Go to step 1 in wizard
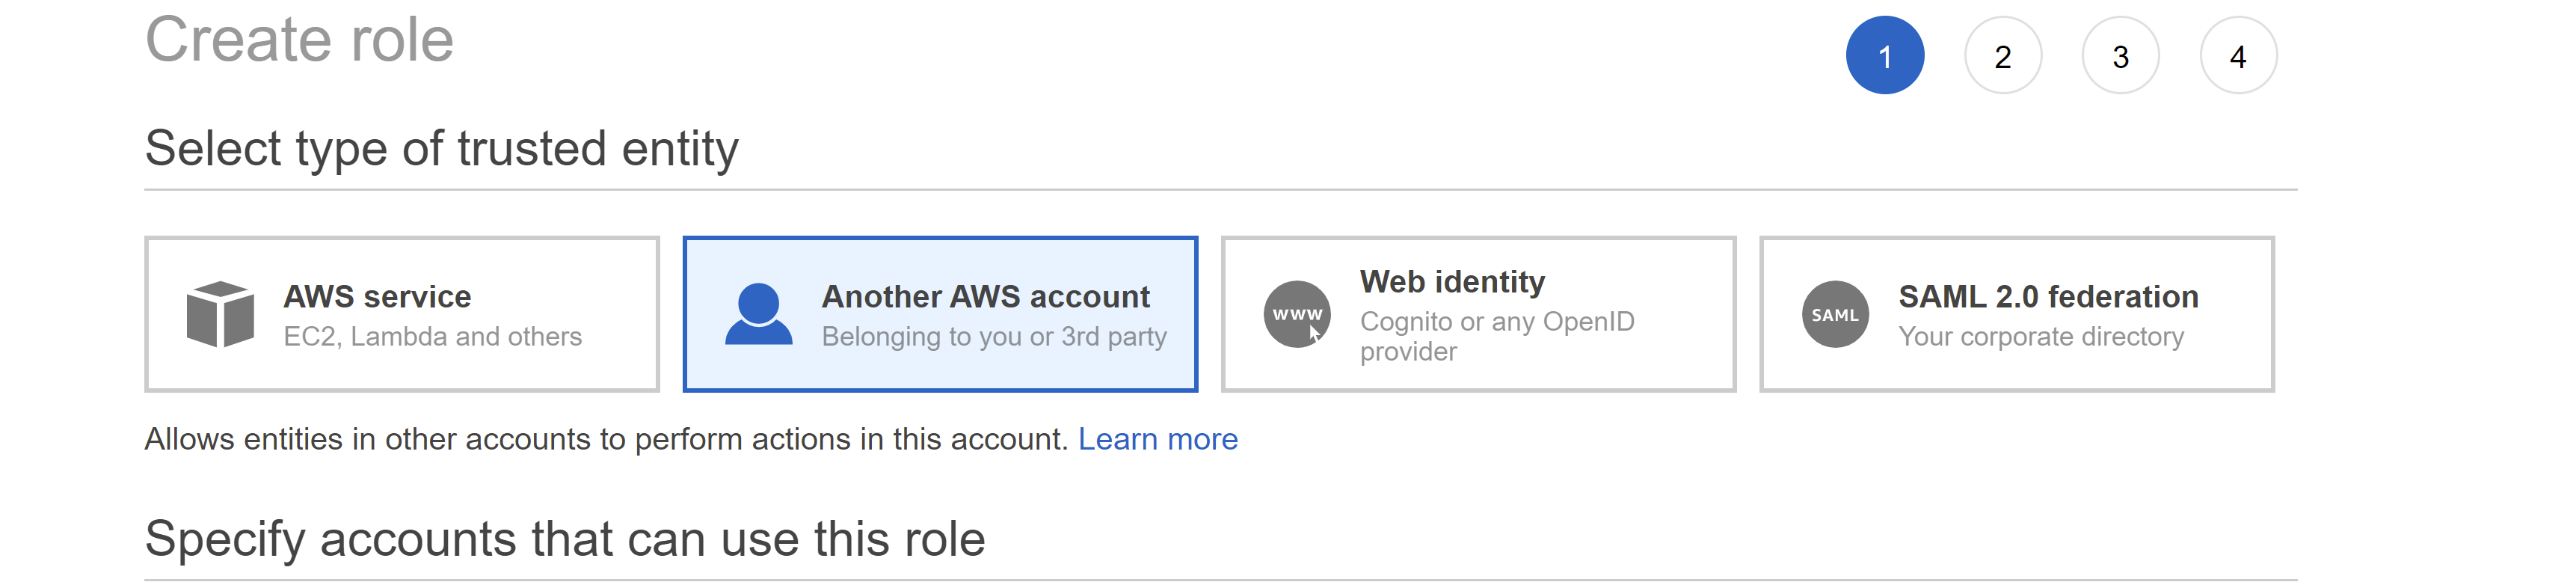Viewport: 2576px width, 582px height. pyautogui.click(x=1885, y=56)
